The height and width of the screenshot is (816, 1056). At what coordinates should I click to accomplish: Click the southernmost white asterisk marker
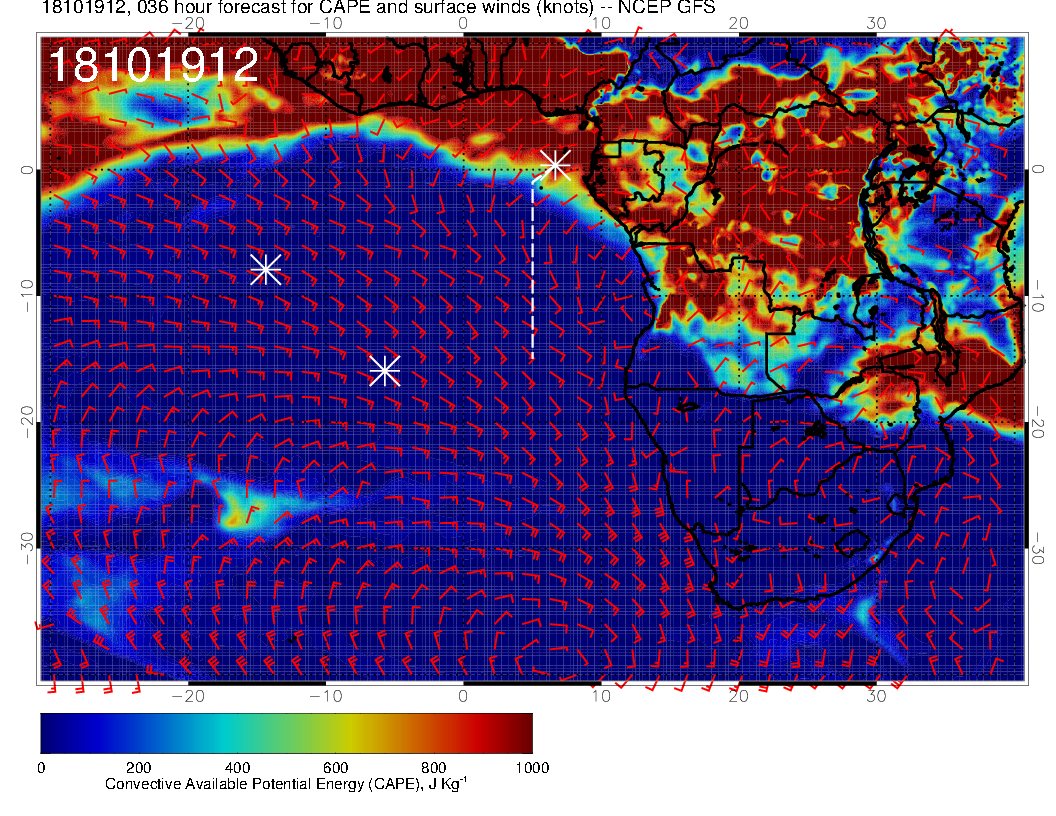[x=385, y=371]
